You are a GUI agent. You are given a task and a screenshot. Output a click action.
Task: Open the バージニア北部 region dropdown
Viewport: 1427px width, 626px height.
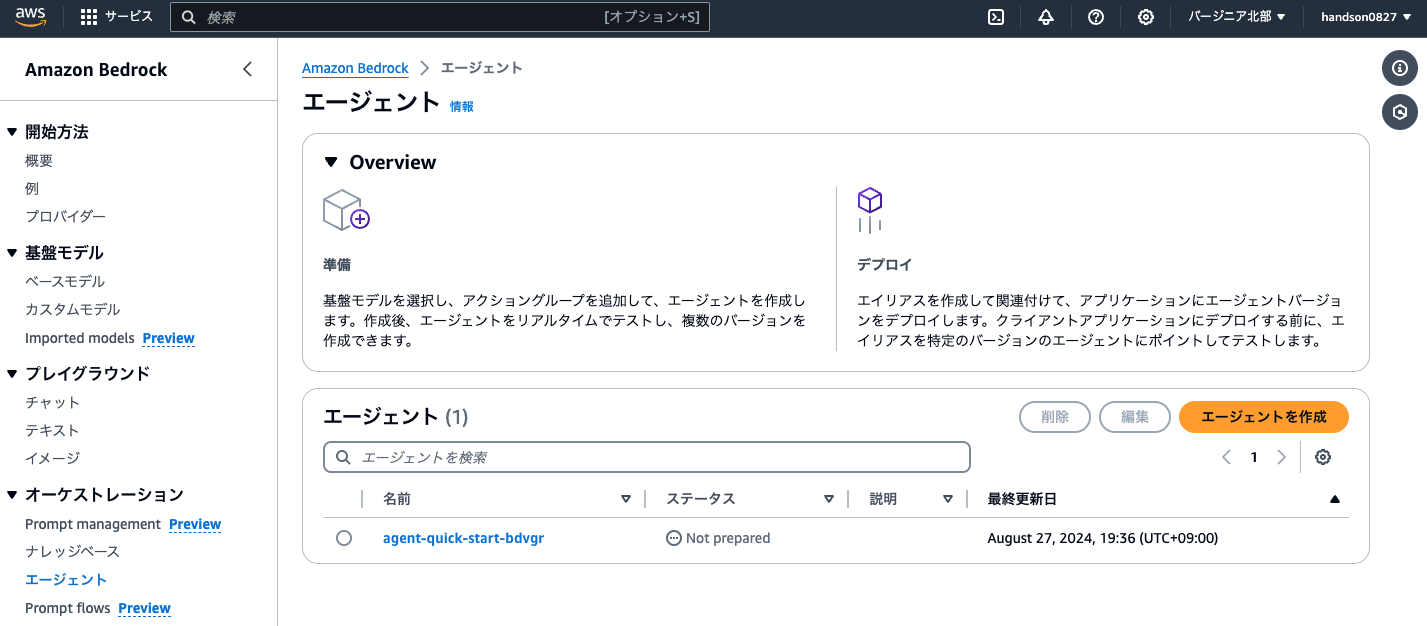click(x=1237, y=17)
